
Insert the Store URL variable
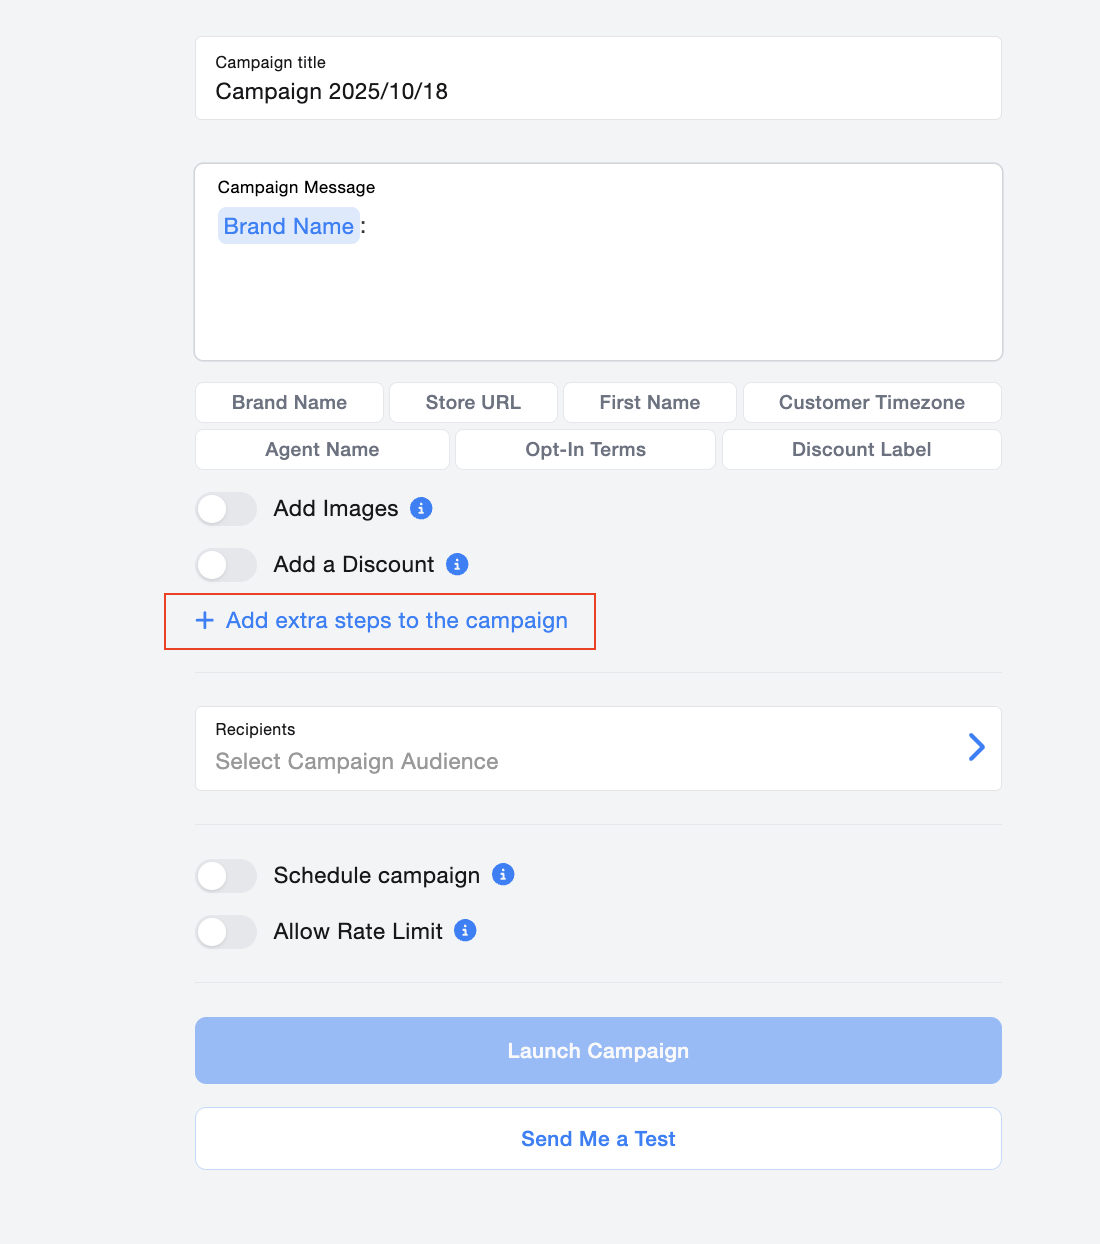click(x=473, y=403)
